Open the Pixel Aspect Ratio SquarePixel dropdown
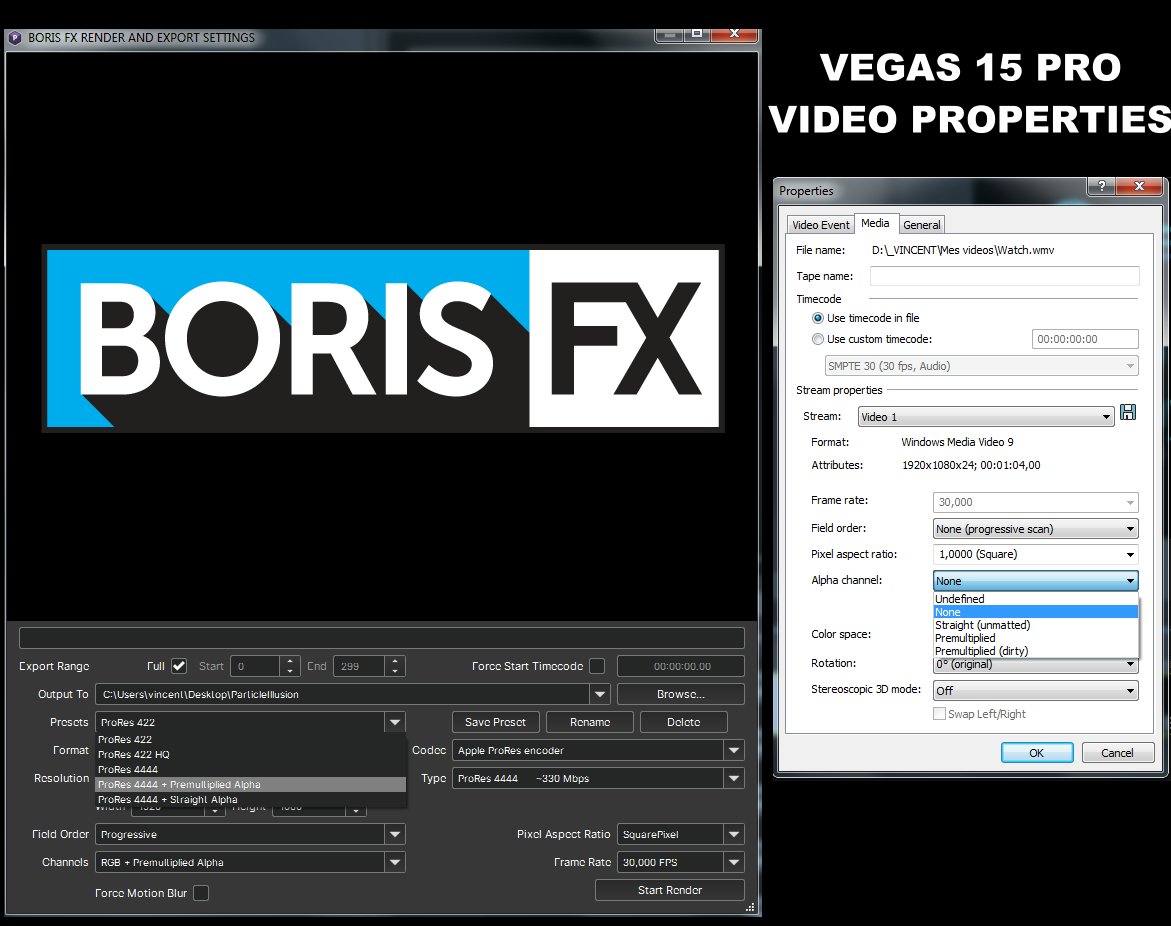The width and height of the screenshot is (1171, 926). [x=734, y=834]
